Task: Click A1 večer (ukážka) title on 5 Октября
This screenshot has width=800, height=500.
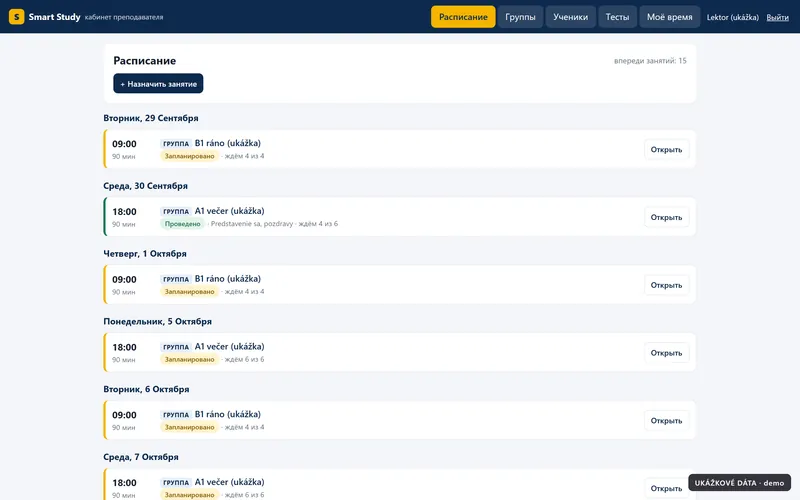Action: [229, 346]
